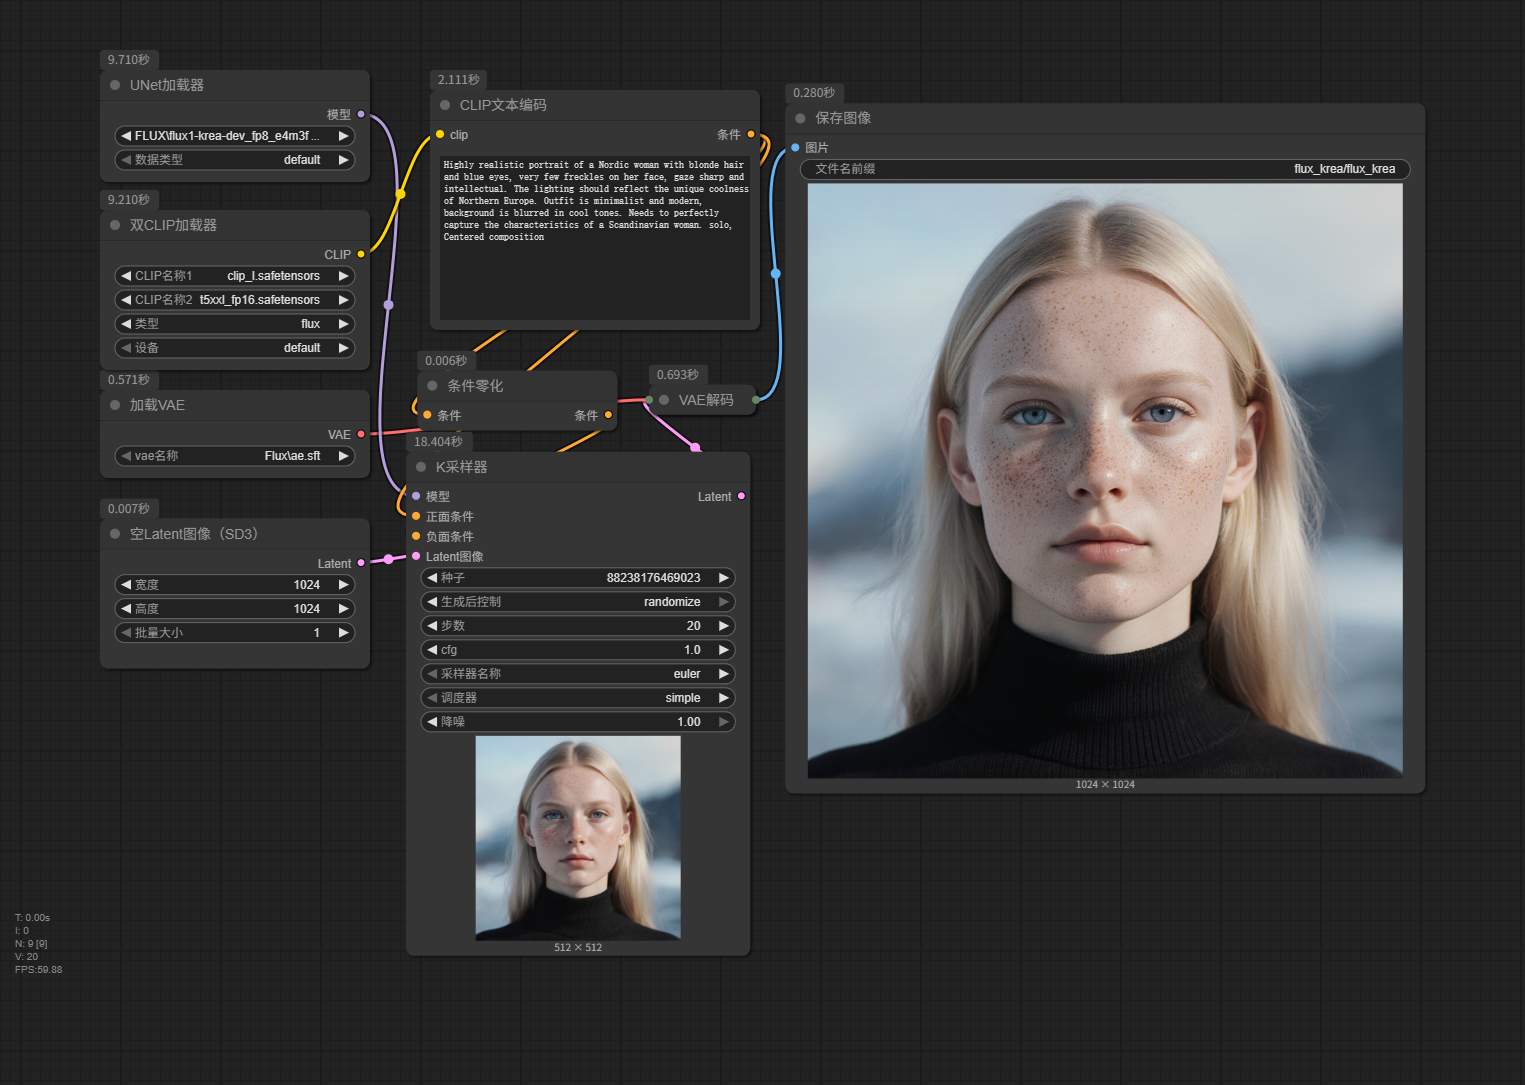Image resolution: width=1525 pixels, height=1085 pixels.
Task: Decrease 宽度 with the left arrow
Action: tap(126, 585)
